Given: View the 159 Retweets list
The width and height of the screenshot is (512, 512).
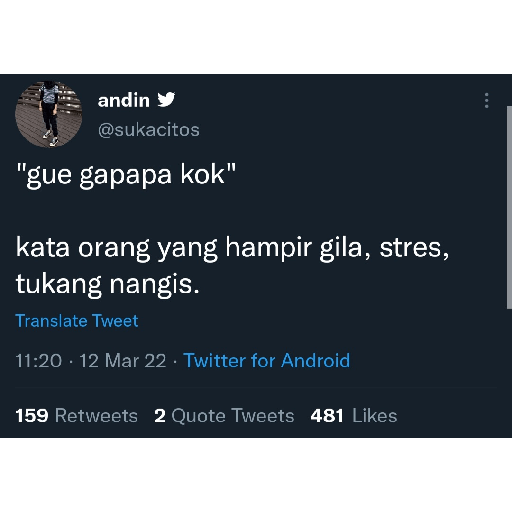Looking at the screenshot, I should pos(76,416).
